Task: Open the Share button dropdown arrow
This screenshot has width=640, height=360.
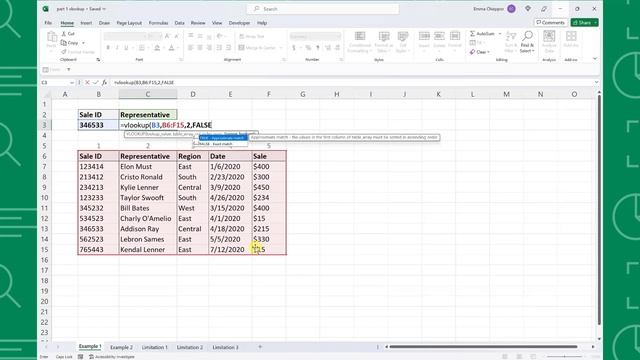Action: [x=596, y=22]
